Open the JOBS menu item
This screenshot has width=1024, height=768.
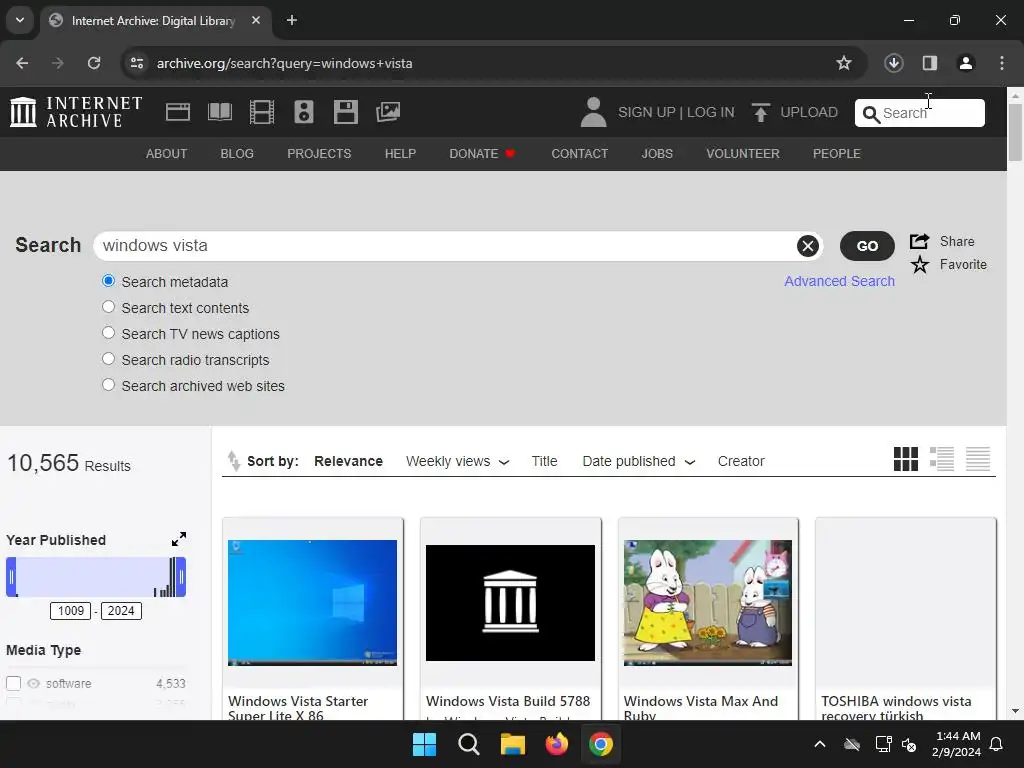[x=657, y=153]
